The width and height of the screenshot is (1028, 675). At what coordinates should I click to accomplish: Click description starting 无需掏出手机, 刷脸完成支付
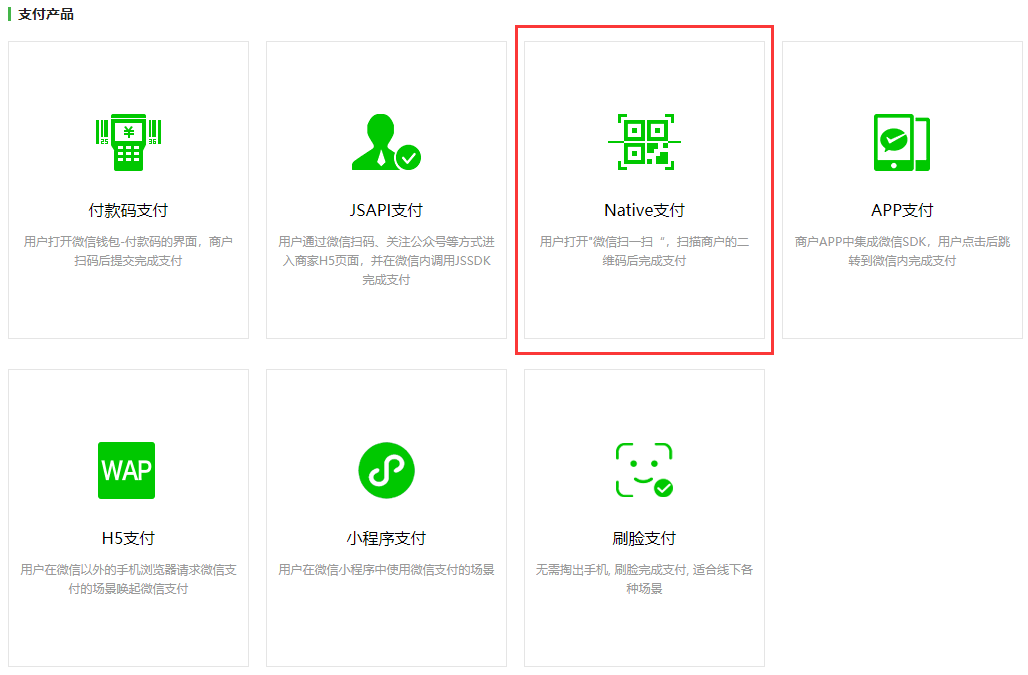point(644,579)
